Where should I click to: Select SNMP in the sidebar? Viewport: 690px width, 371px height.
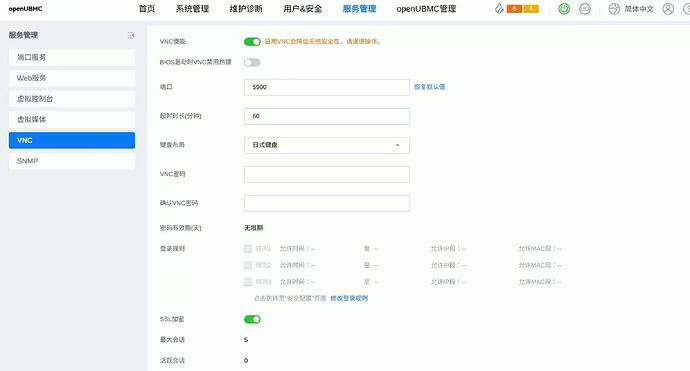(72, 161)
